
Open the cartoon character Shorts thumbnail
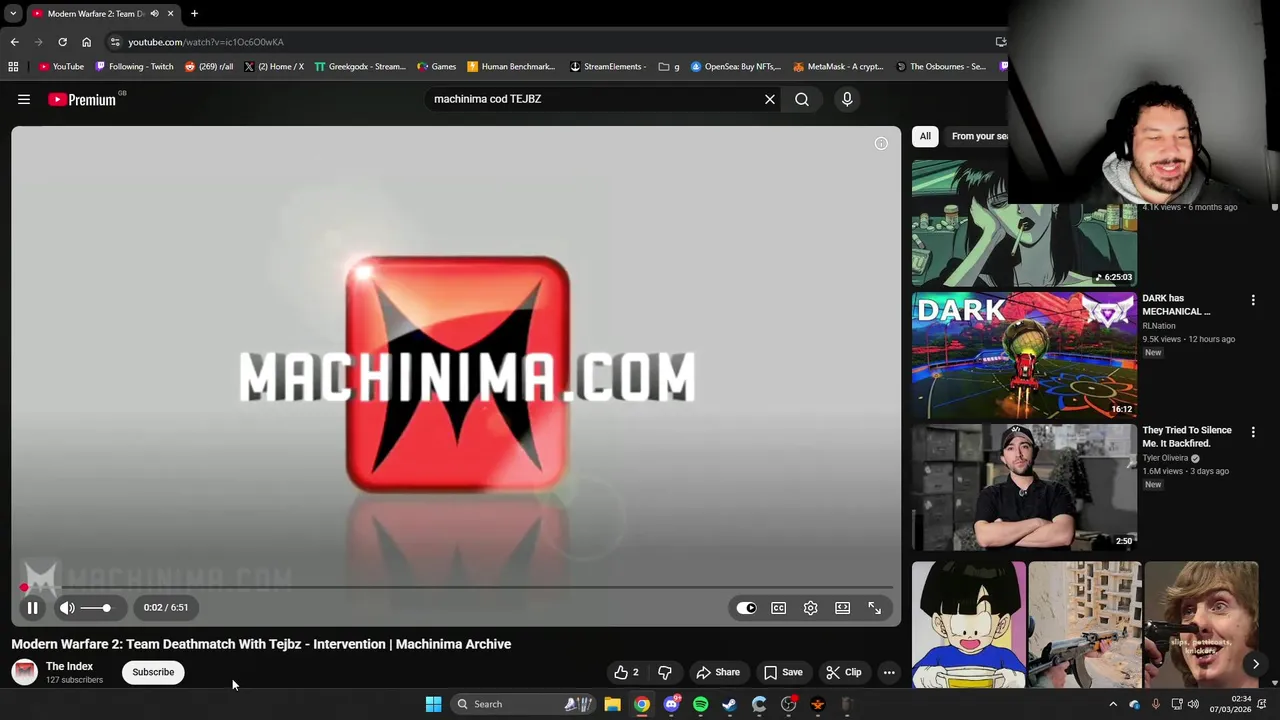point(968,625)
